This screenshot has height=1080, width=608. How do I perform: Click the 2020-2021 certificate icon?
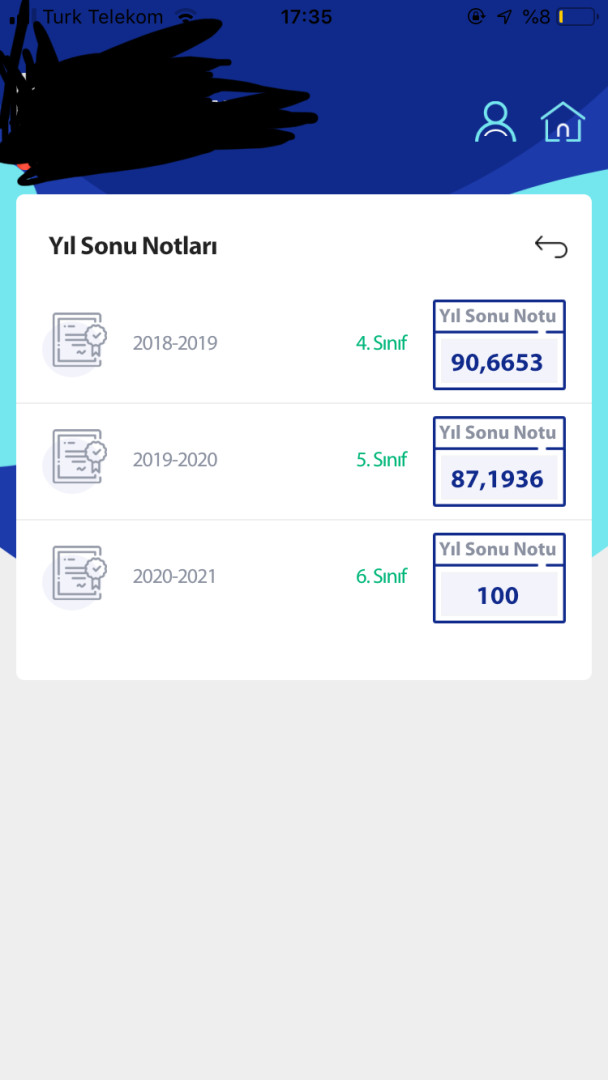78,573
